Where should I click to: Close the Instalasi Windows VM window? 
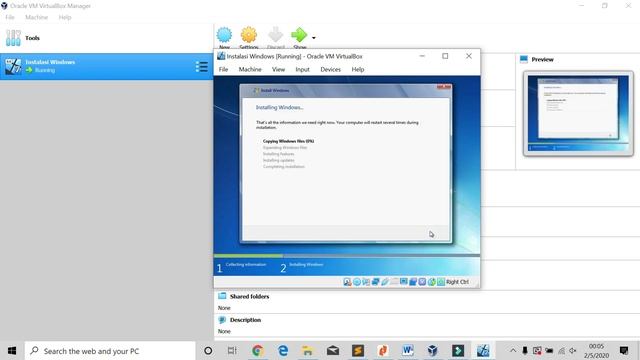point(469,56)
